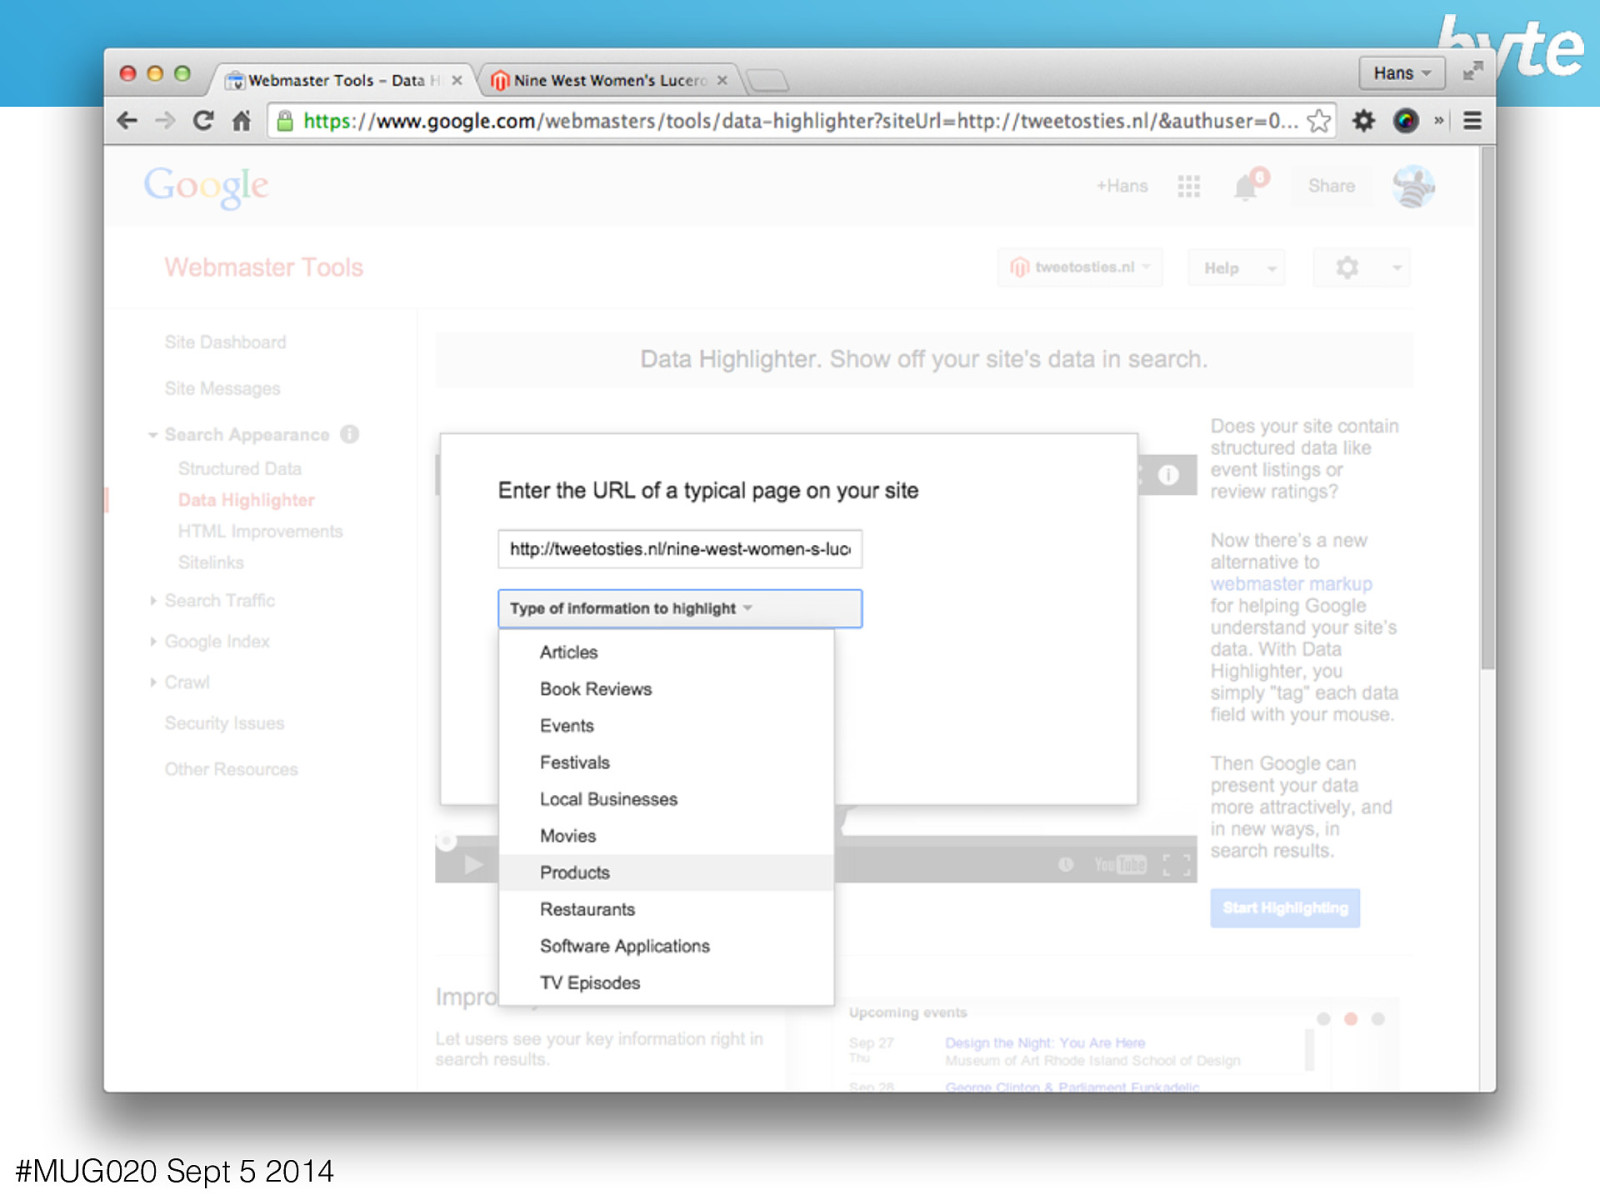Close the Webmaster Tools tab
1600x1200 pixels.
(457, 80)
